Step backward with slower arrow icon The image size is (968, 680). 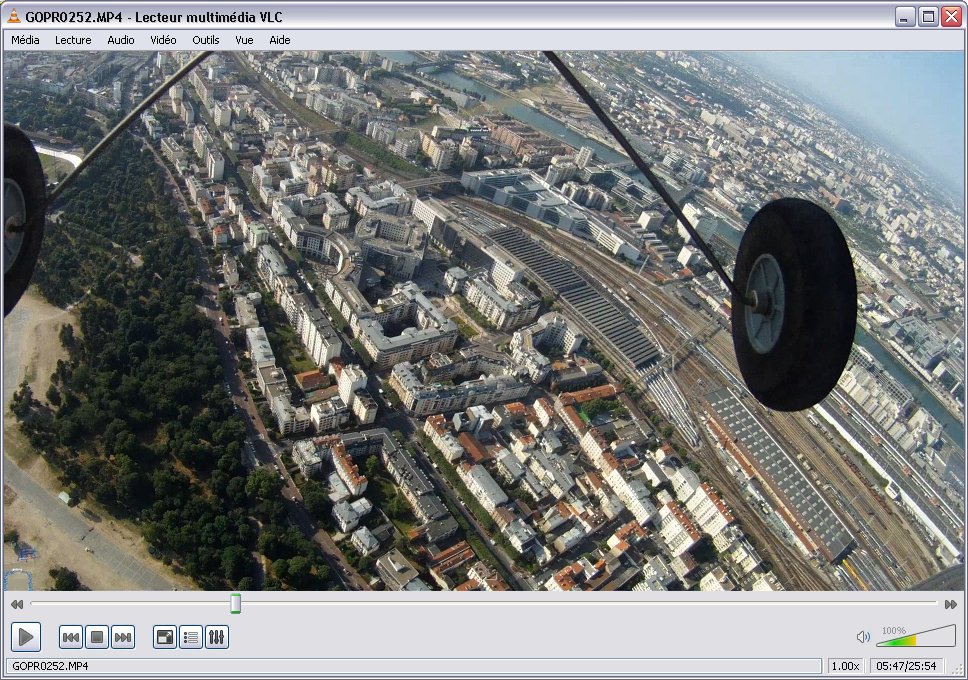tap(17, 604)
